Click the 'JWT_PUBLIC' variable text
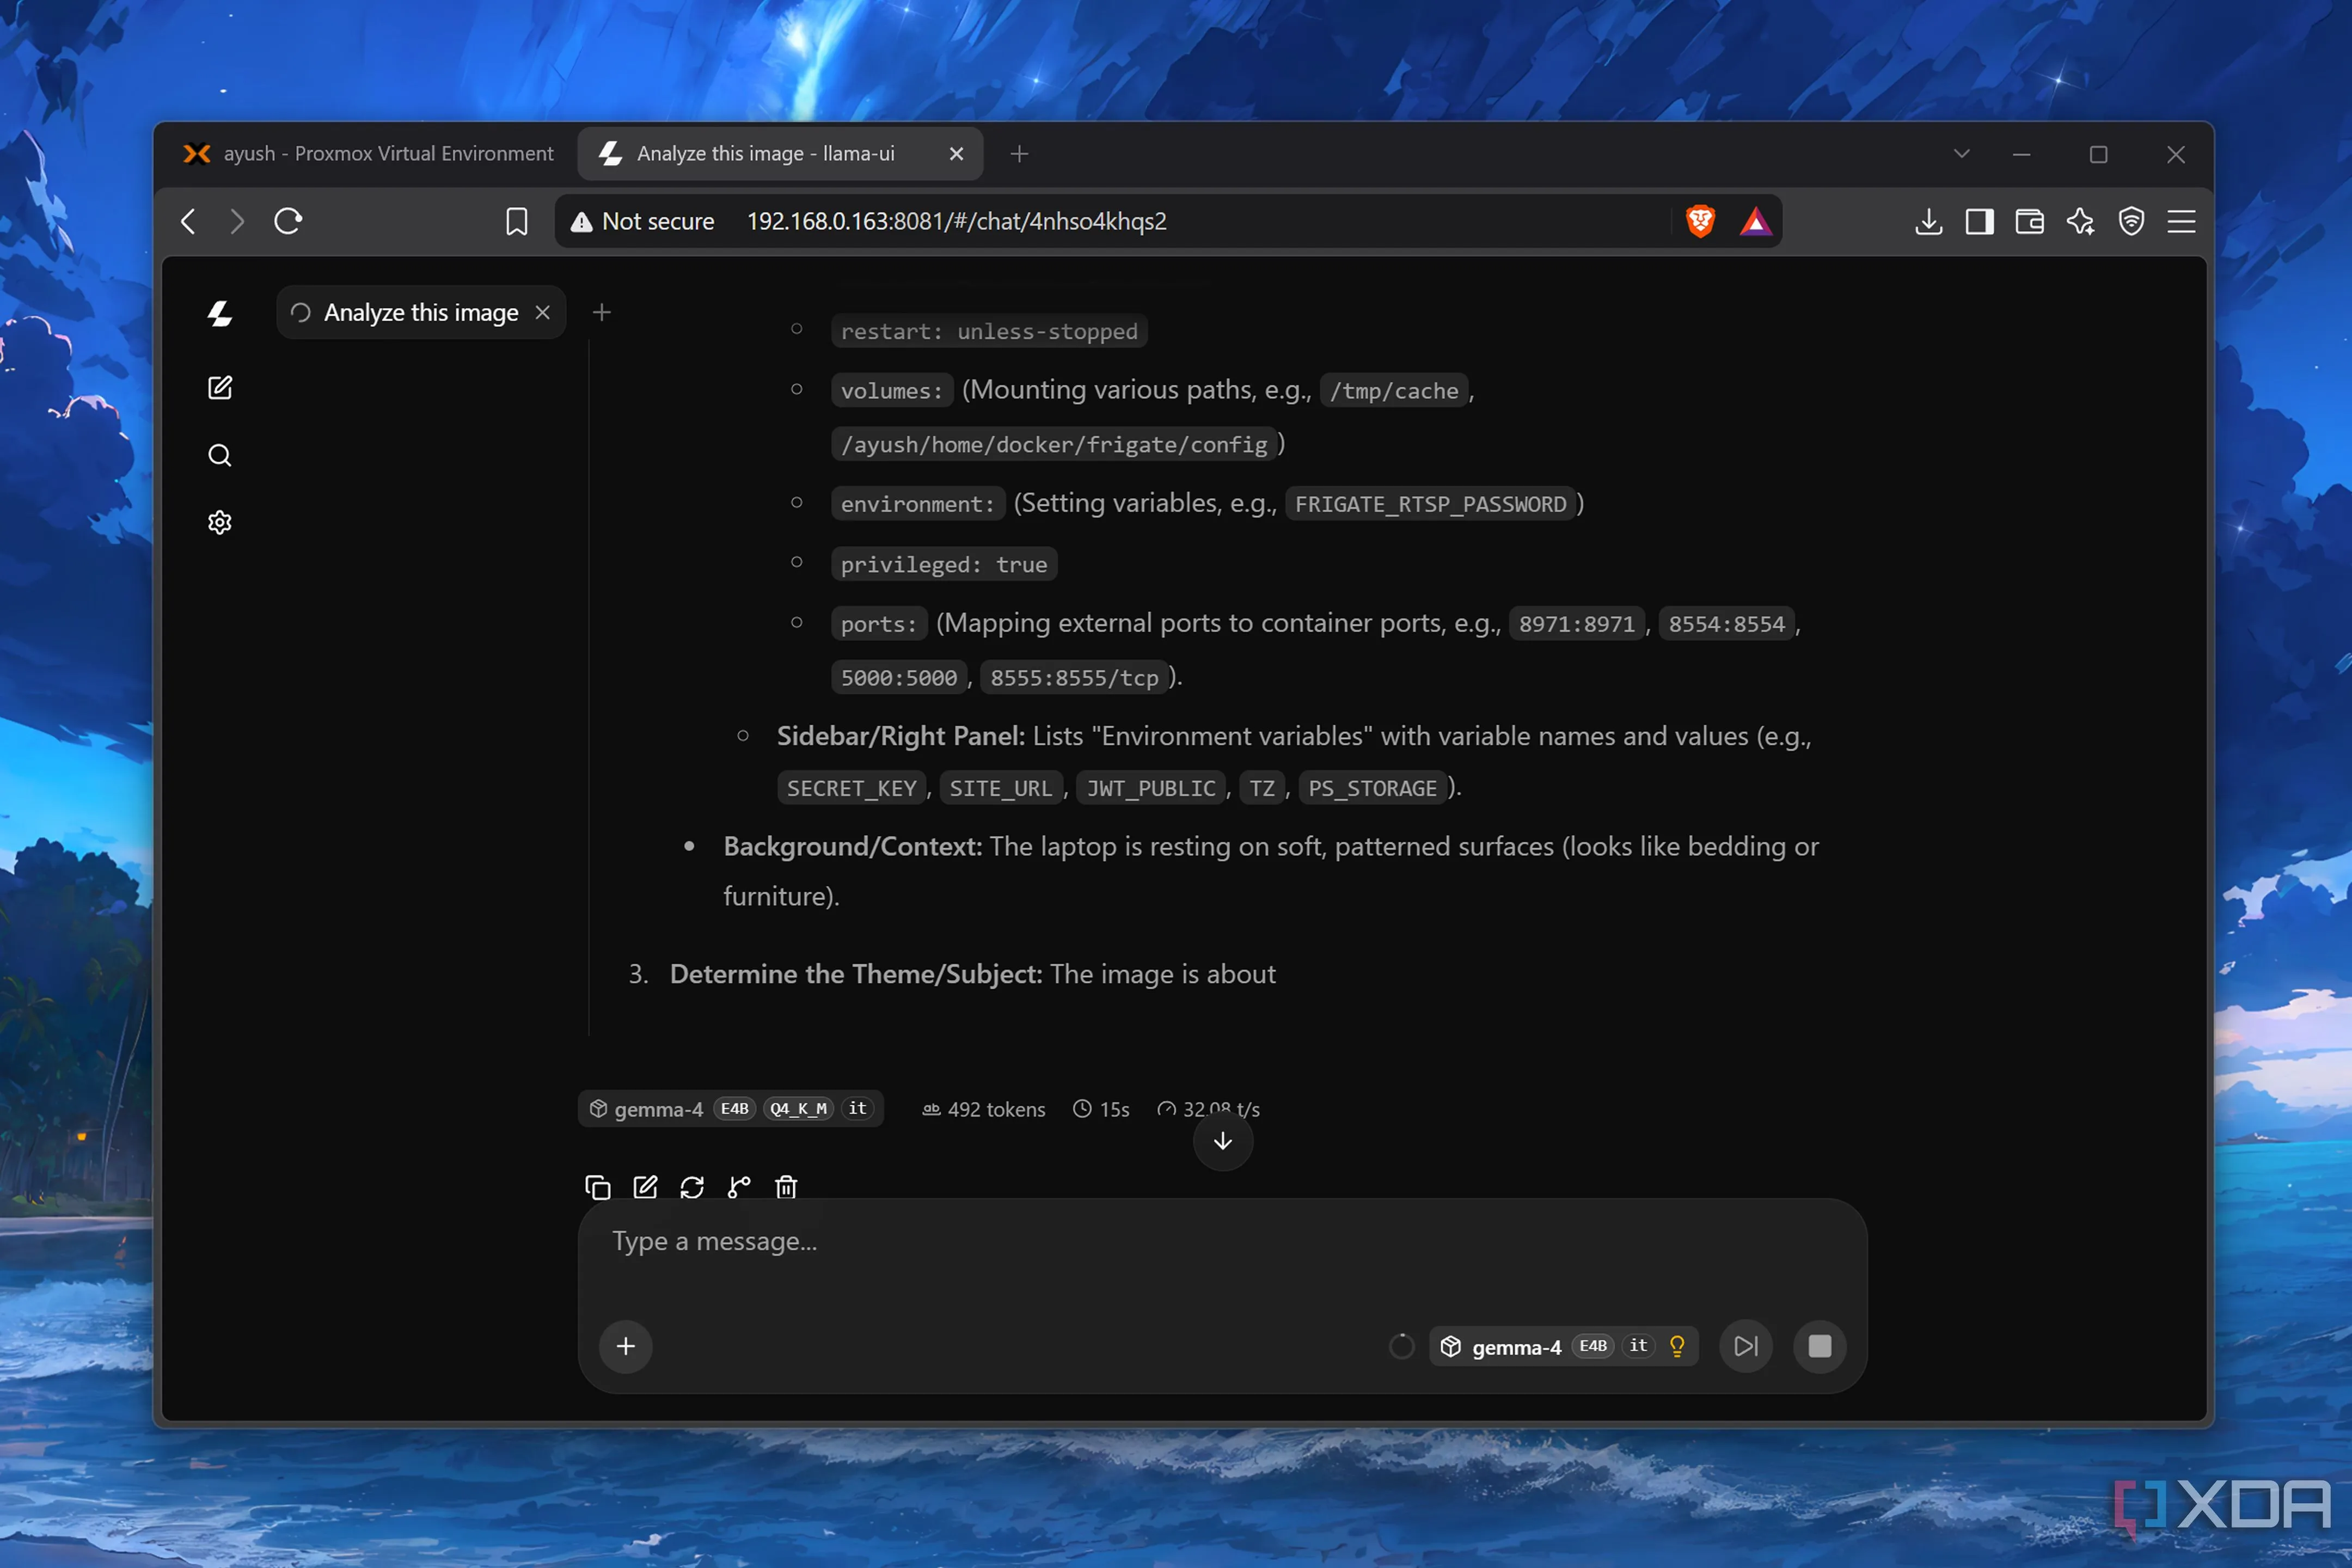This screenshot has width=2352, height=1568. point(1150,788)
